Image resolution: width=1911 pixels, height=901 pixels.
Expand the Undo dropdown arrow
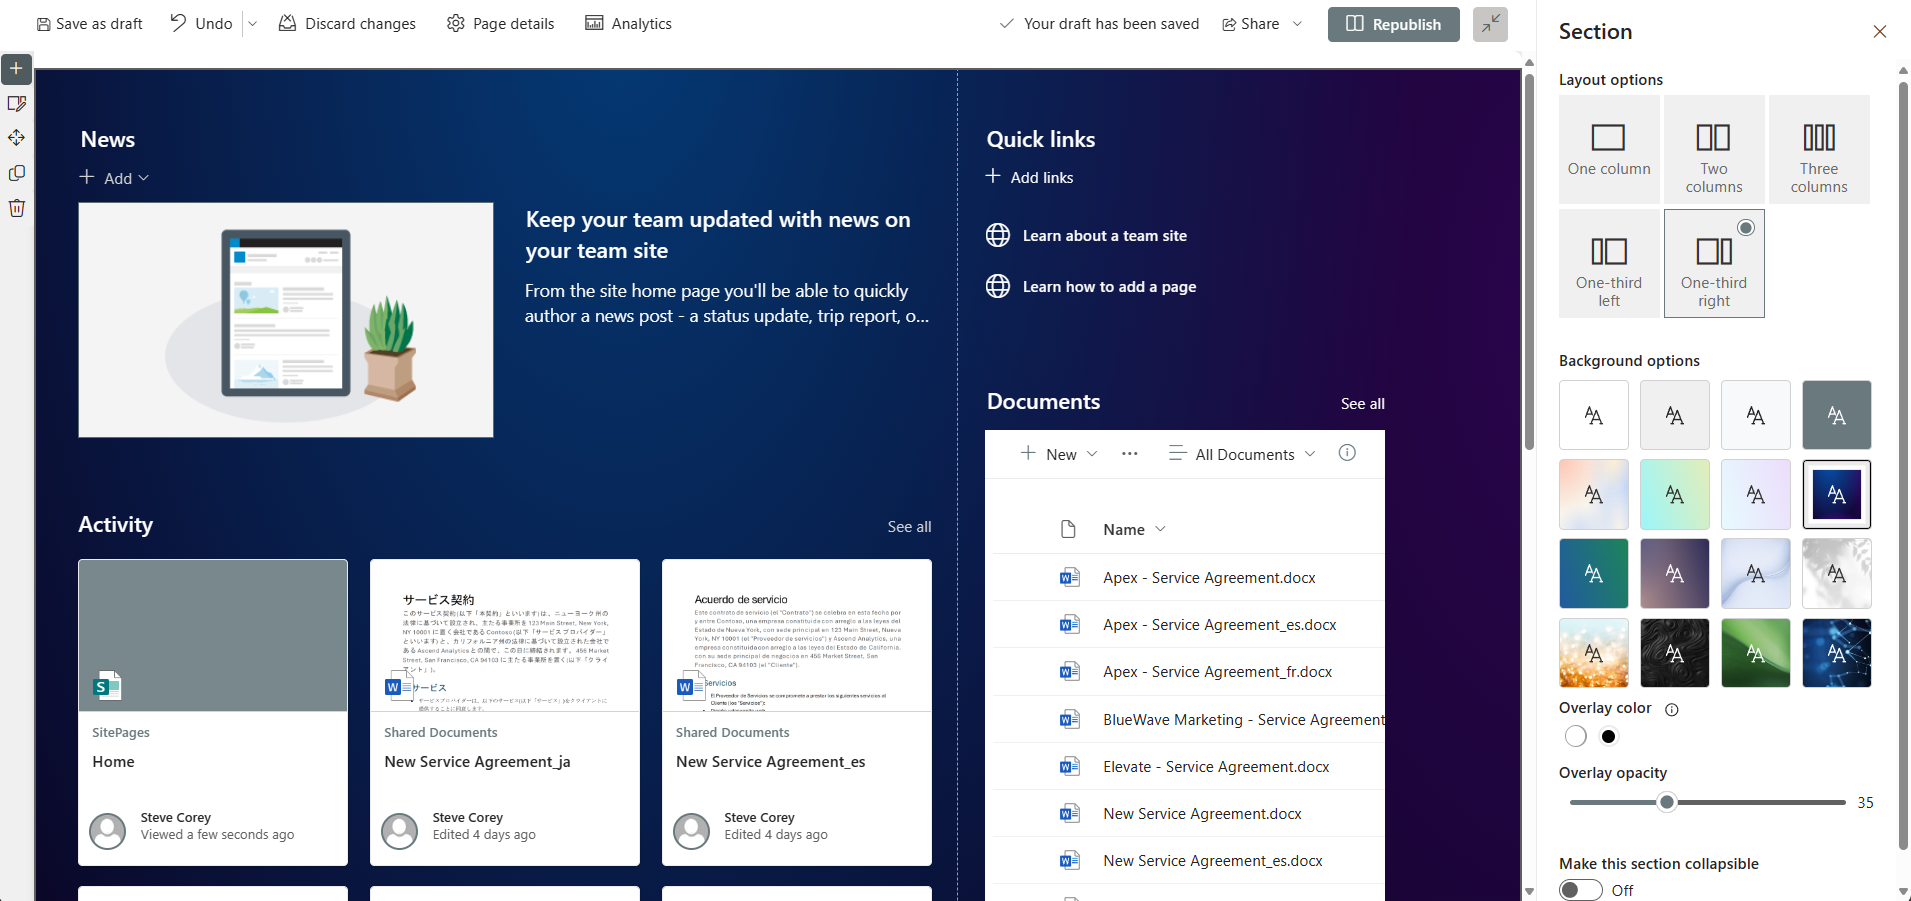(x=253, y=24)
